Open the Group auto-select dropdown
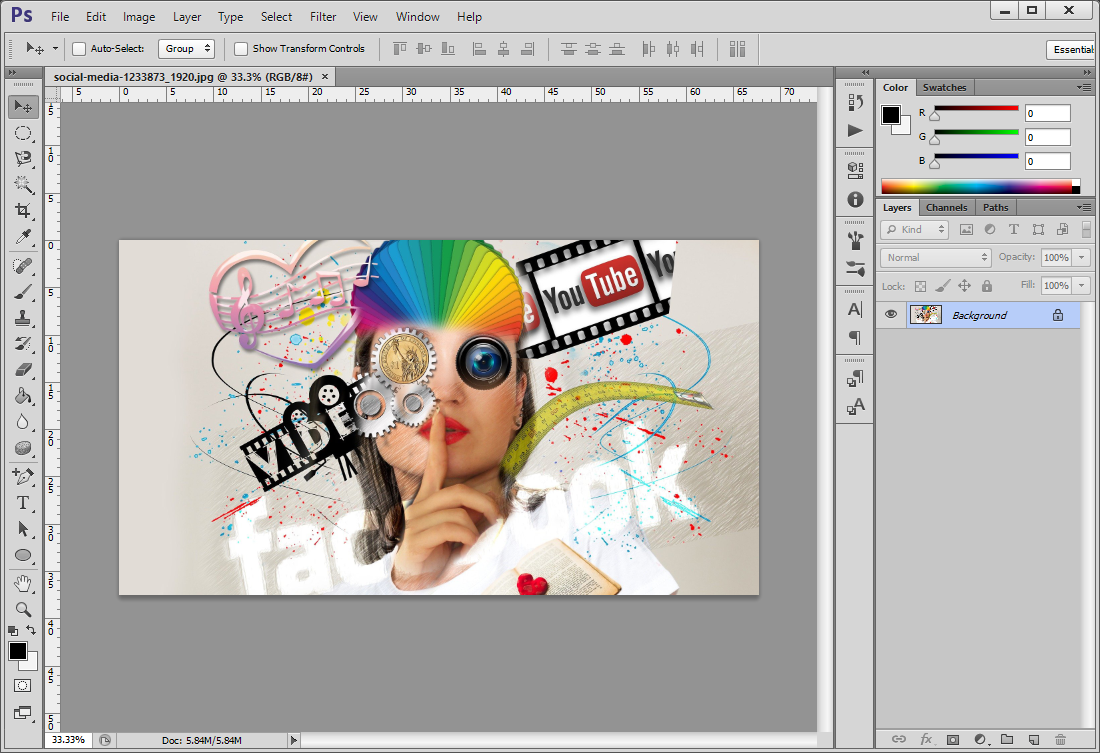The image size is (1100, 753). tap(186, 48)
